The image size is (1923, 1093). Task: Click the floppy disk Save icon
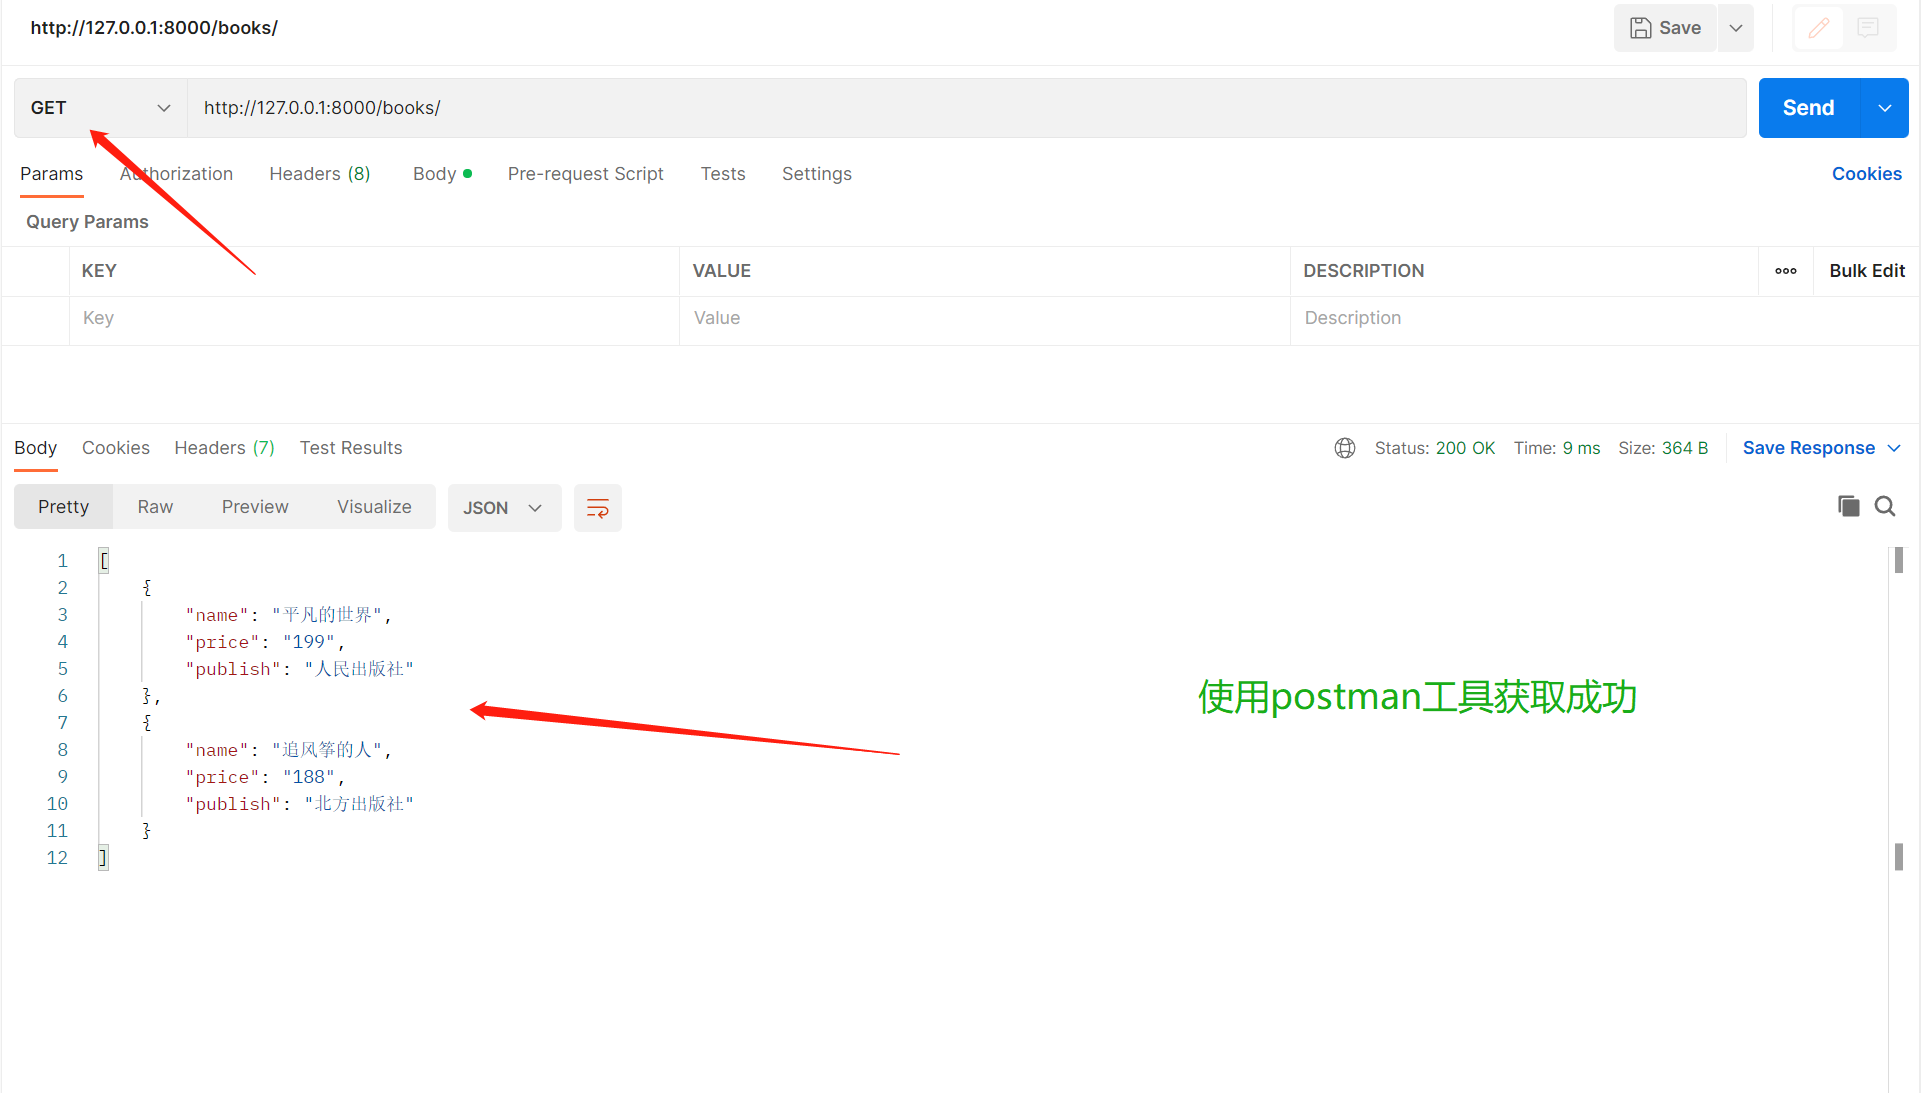tap(1641, 28)
